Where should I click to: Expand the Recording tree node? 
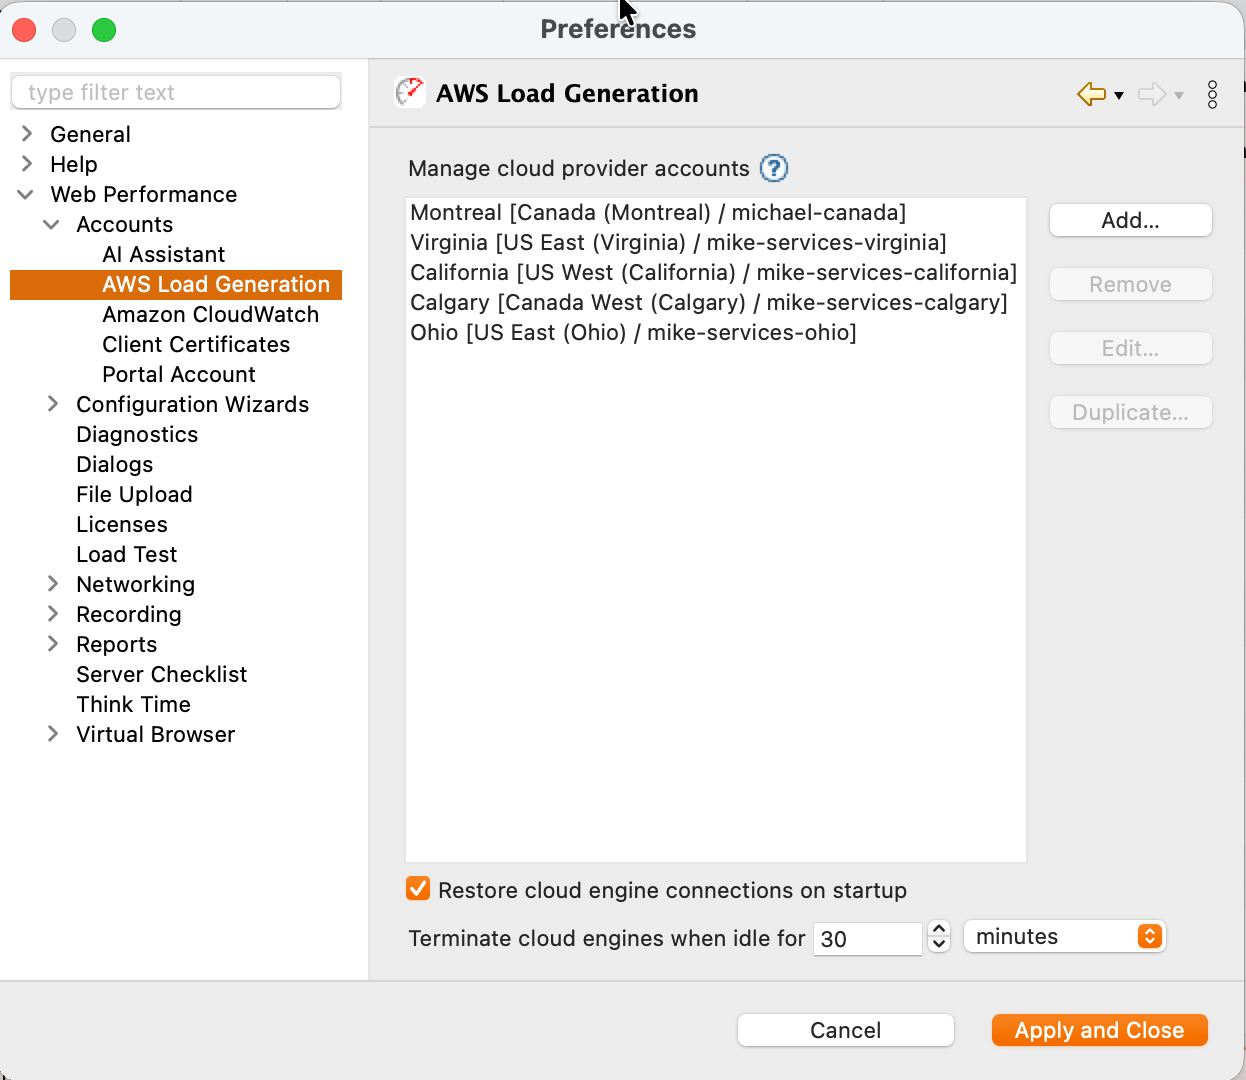pyautogui.click(x=53, y=613)
